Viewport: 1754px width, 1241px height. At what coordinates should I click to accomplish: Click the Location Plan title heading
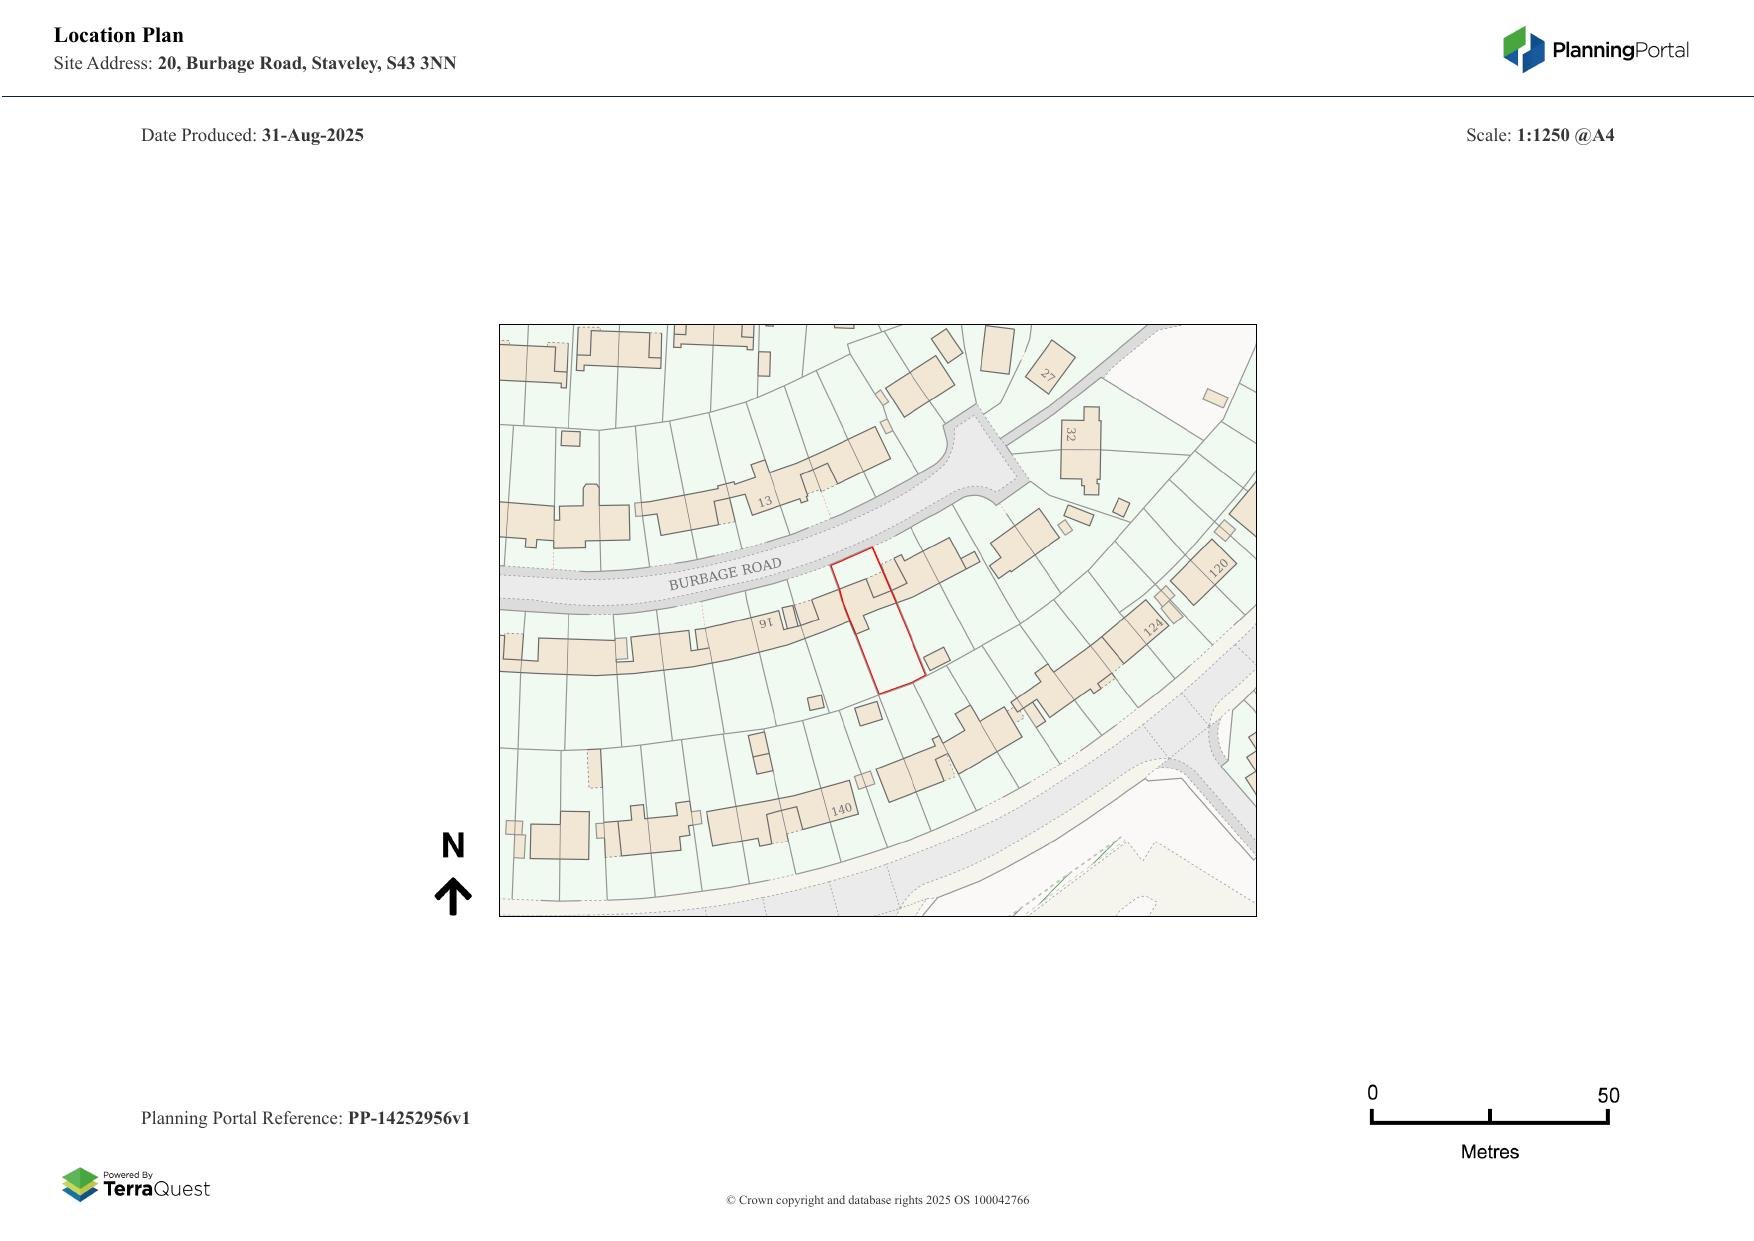pos(119,35)
